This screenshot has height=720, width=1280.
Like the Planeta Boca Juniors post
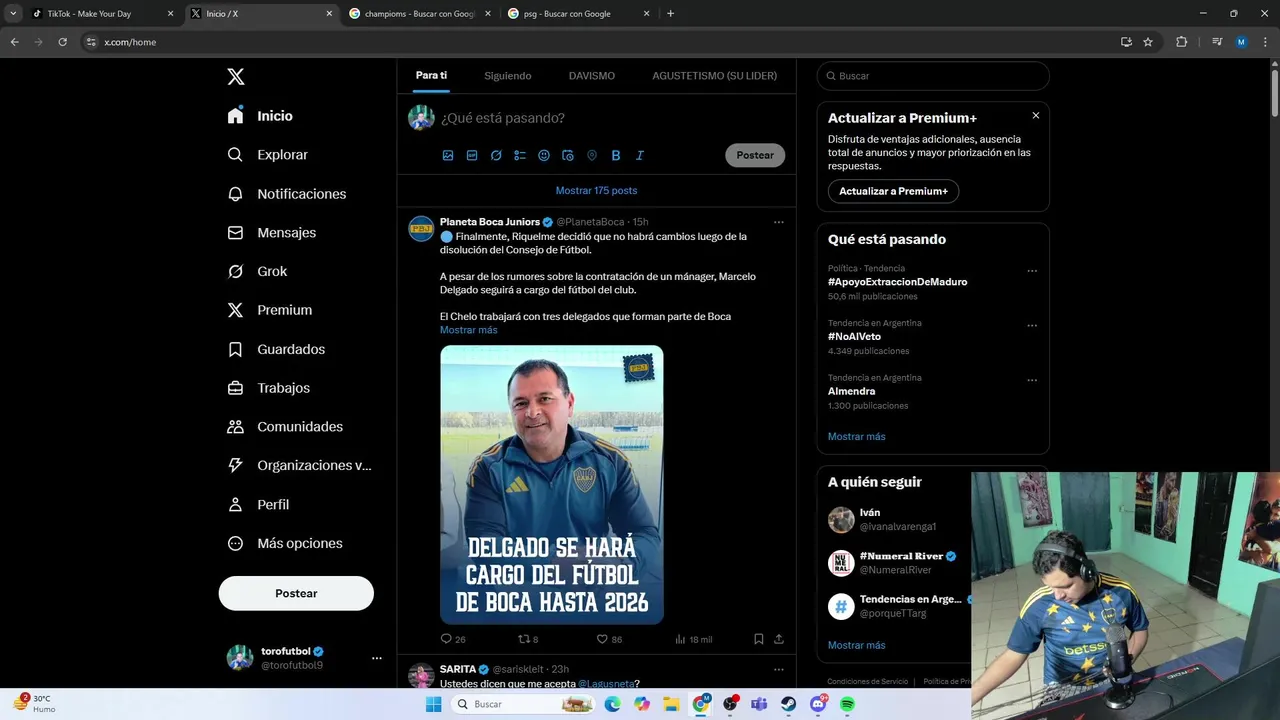tap(609, 639)
